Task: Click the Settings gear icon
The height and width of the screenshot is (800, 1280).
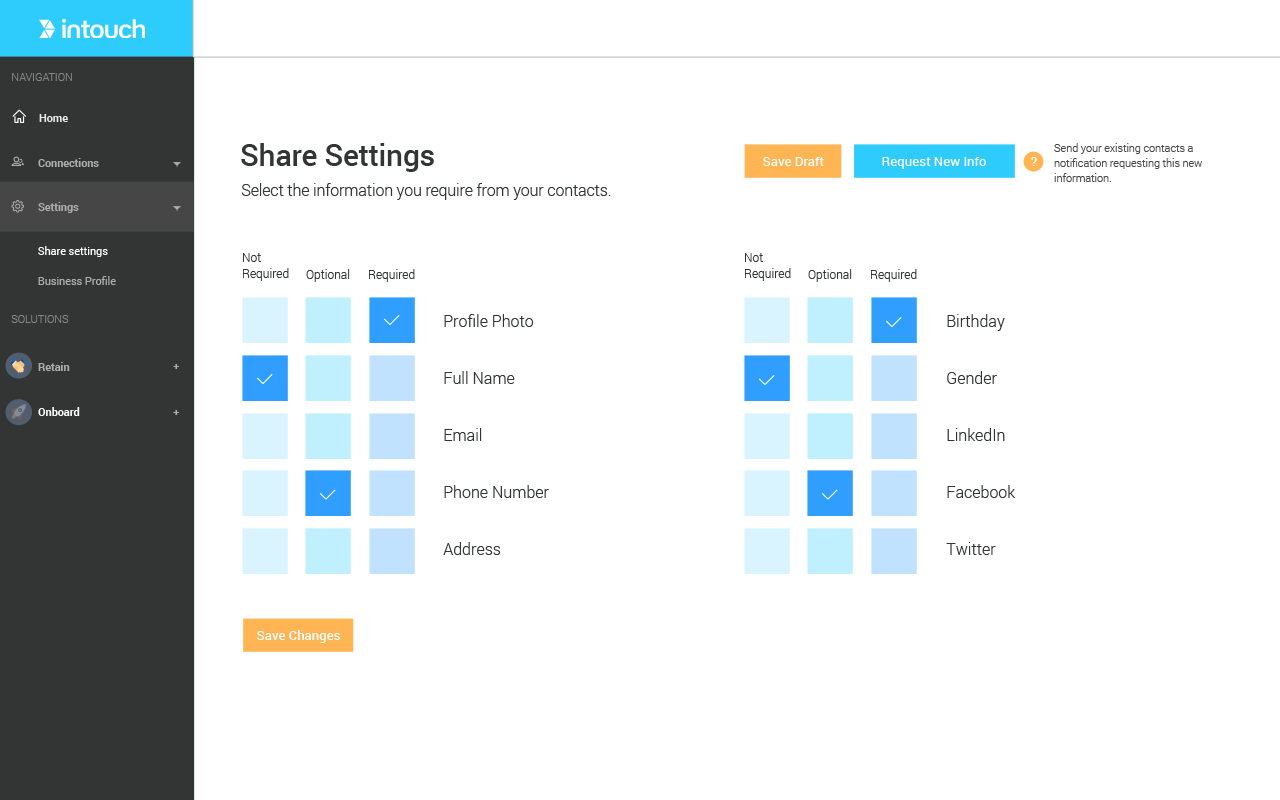Action: pos(18,207)
